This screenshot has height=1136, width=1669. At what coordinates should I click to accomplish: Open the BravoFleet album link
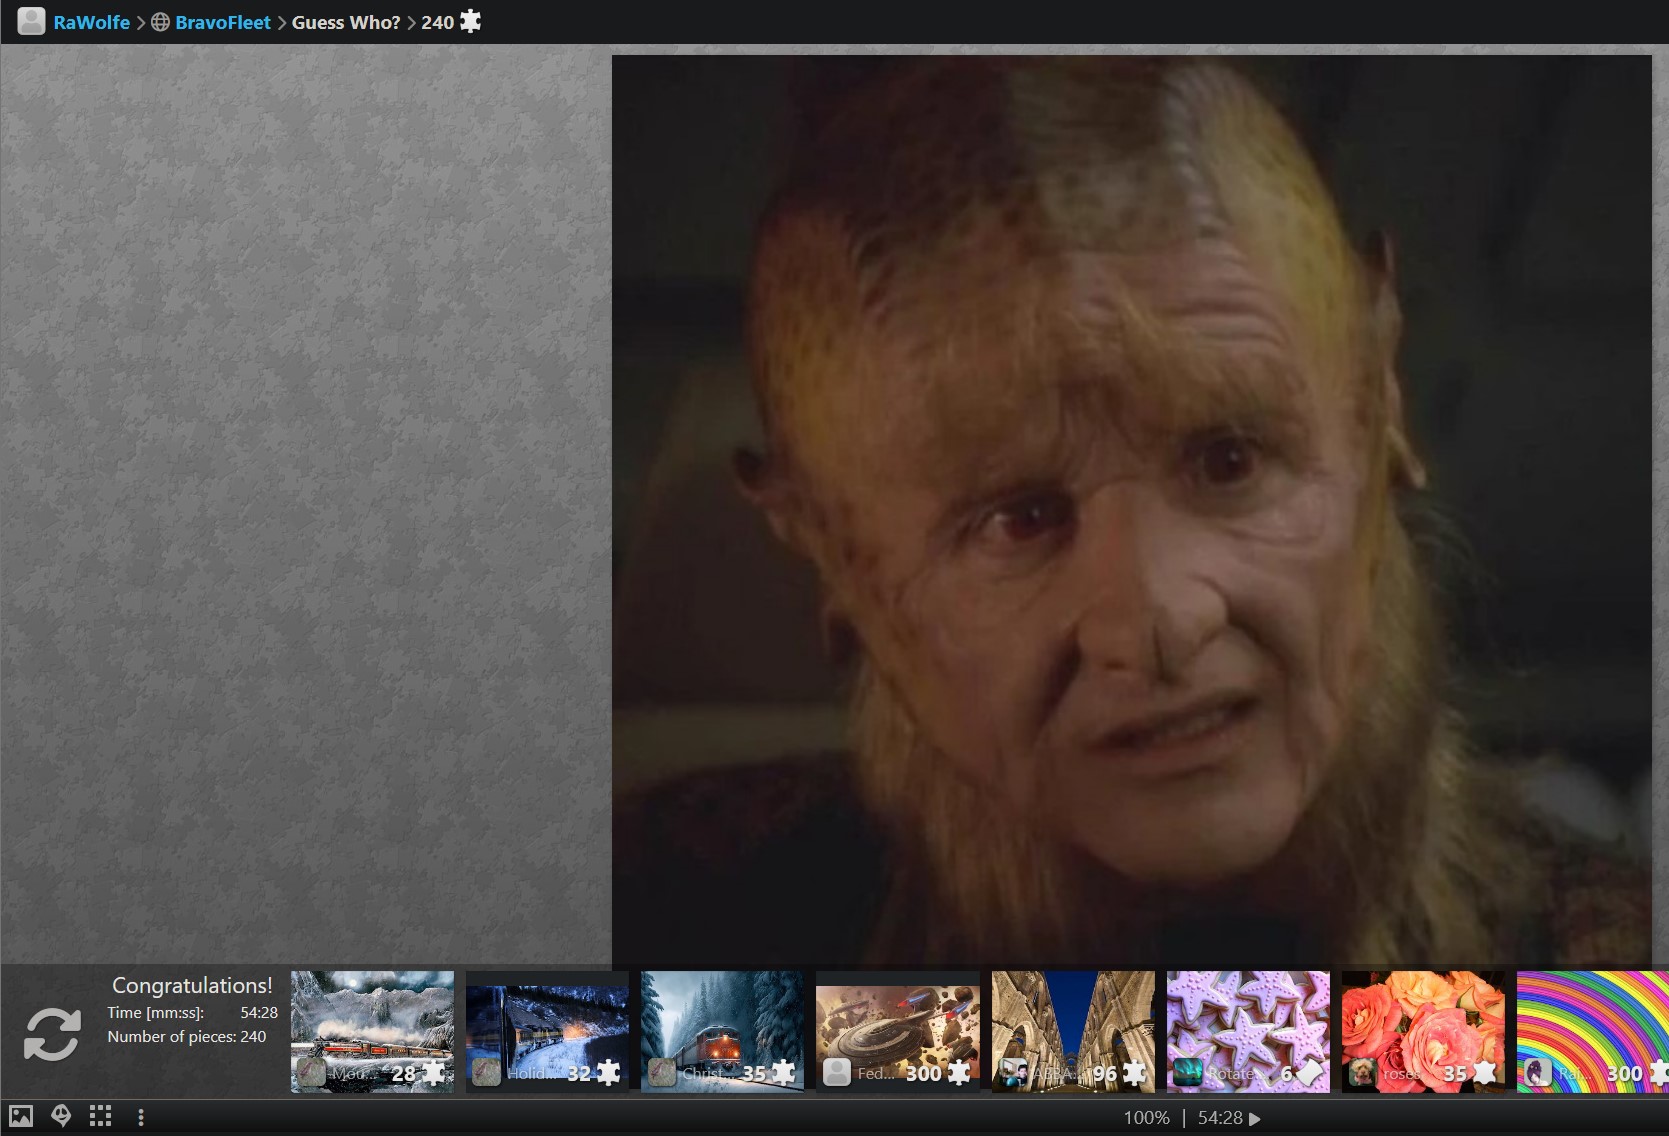point(223,22)
